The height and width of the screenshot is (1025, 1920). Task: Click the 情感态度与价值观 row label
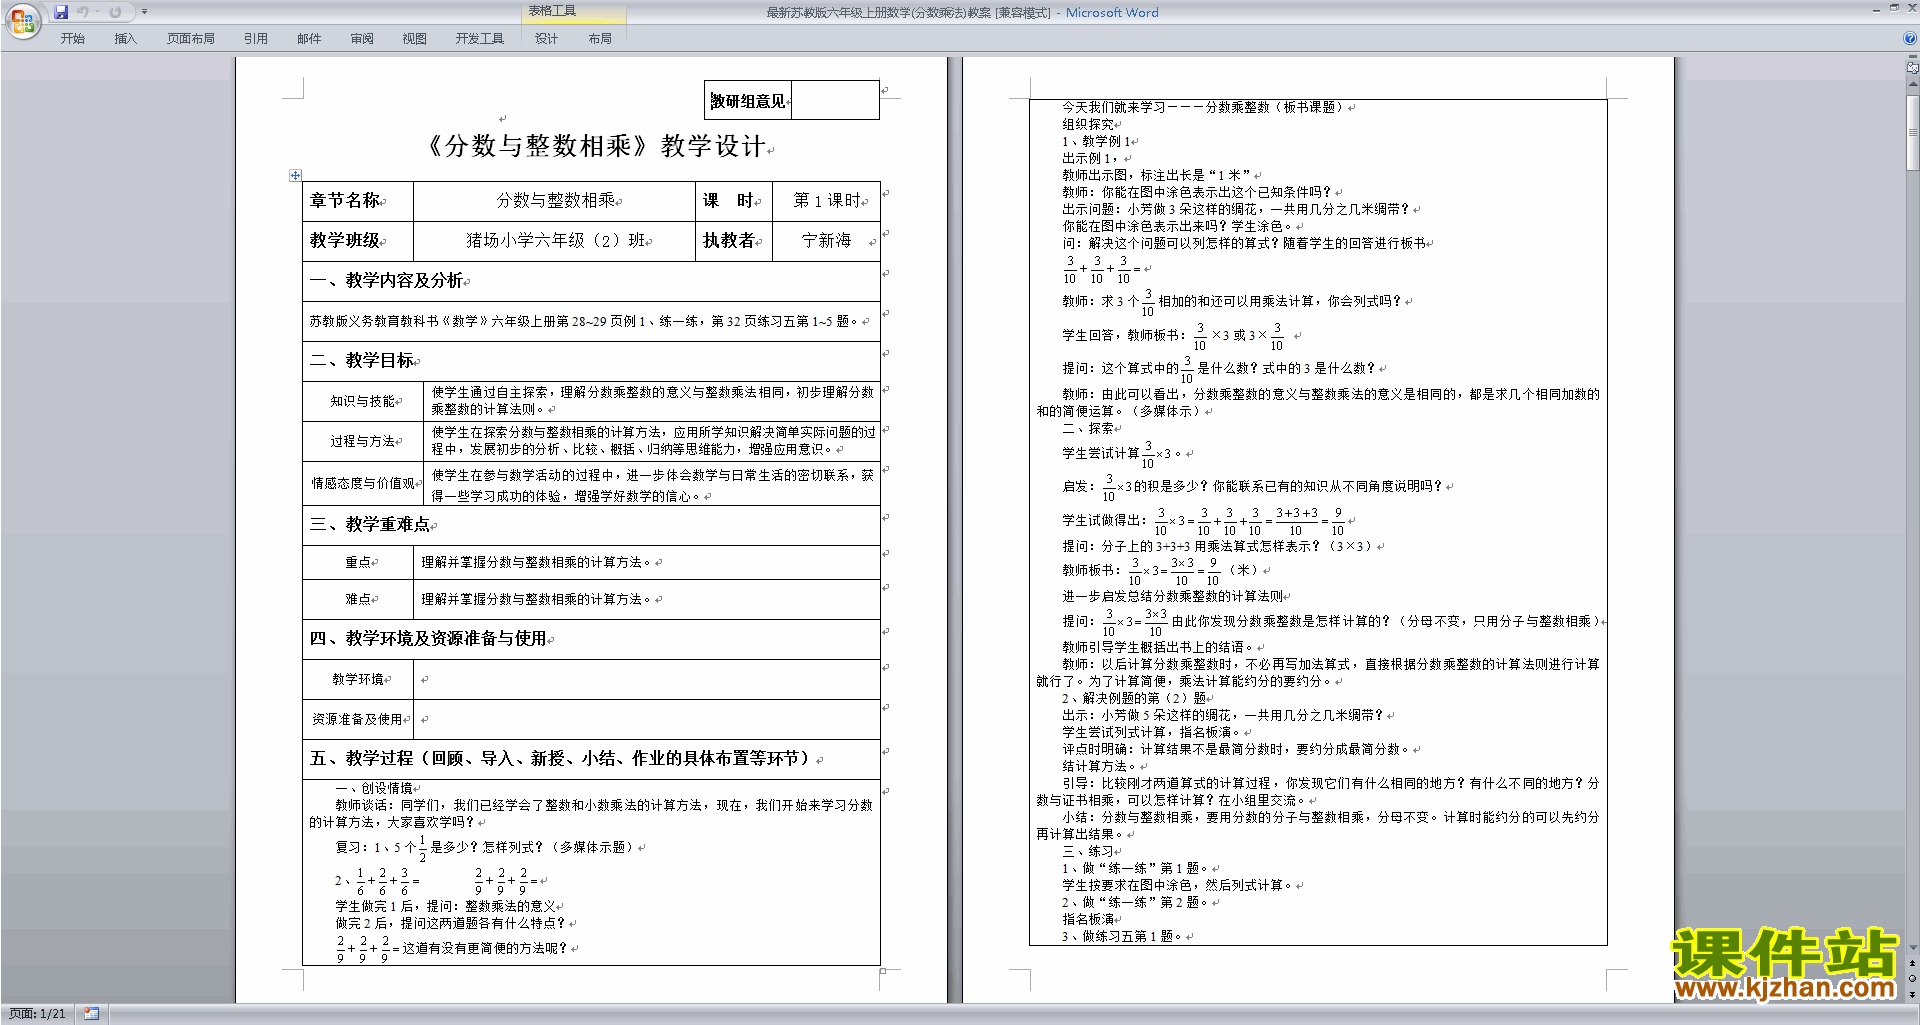363,483
